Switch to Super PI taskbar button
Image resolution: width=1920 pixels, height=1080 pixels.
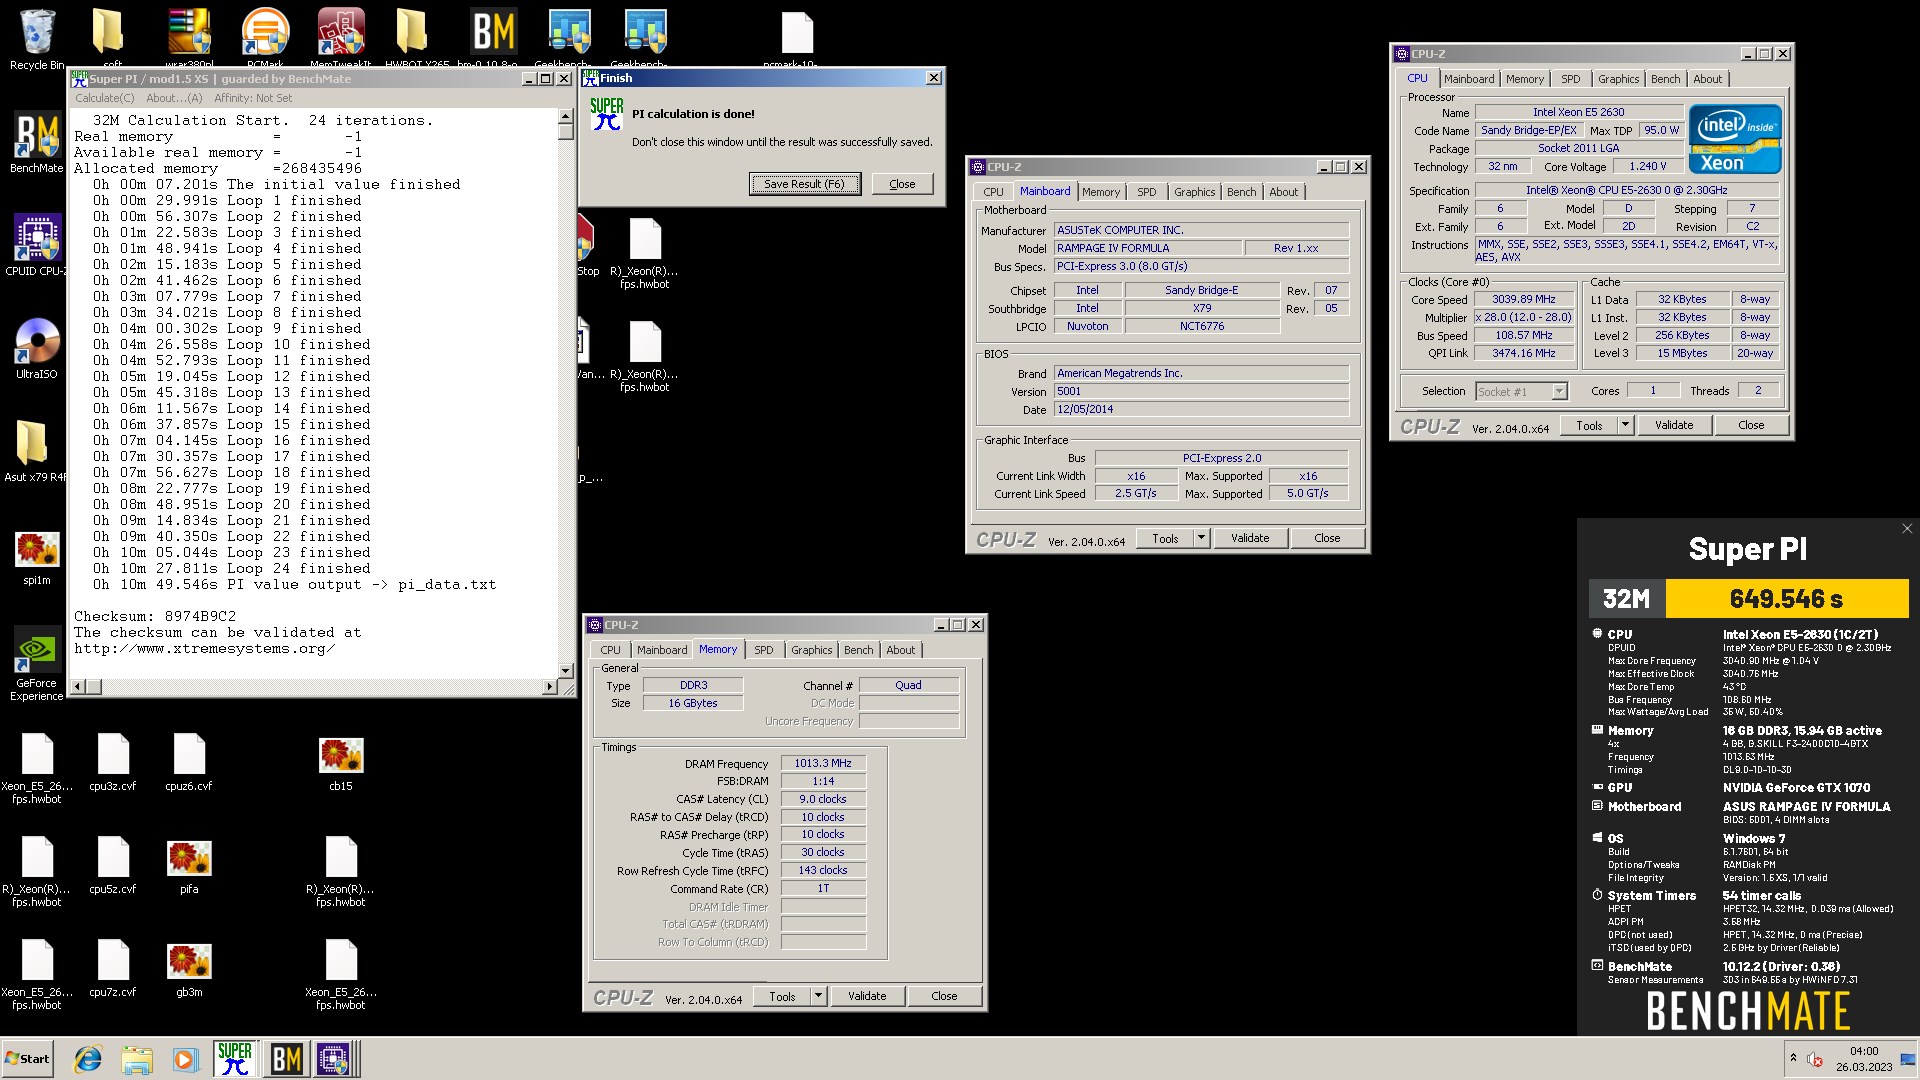[x=235, y=1059]
